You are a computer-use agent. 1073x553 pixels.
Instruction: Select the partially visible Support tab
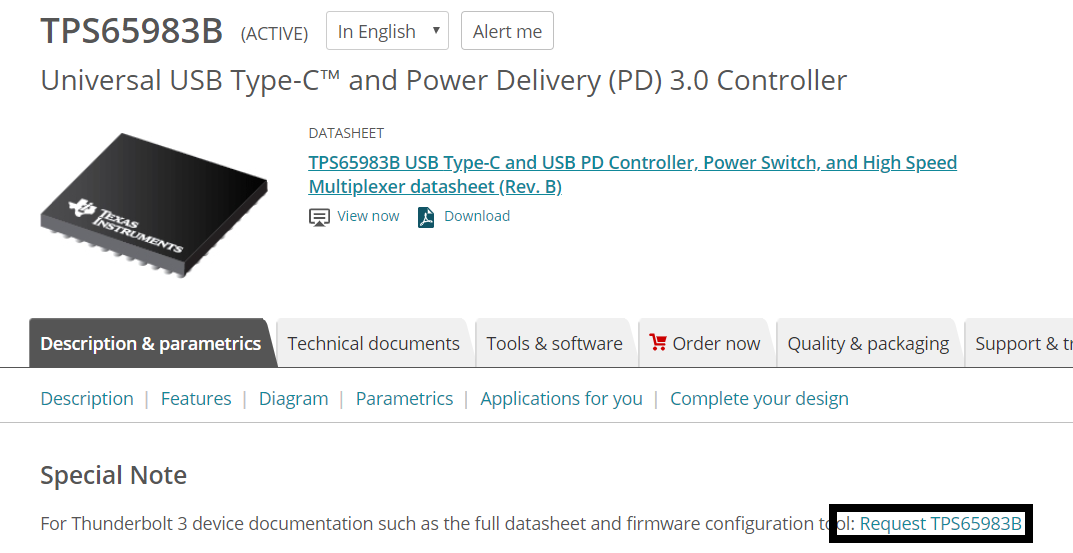[1019, 343]
